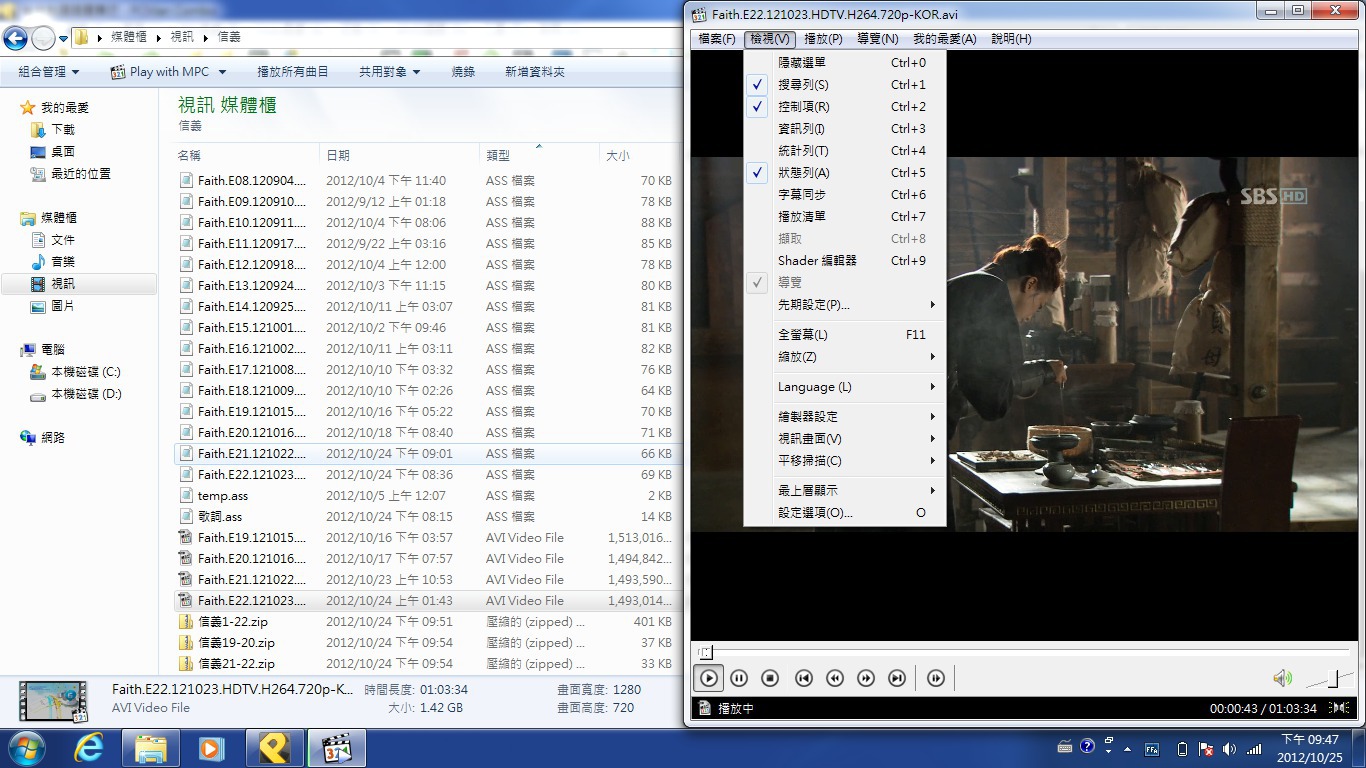Skip to previous file button in player

803,678
